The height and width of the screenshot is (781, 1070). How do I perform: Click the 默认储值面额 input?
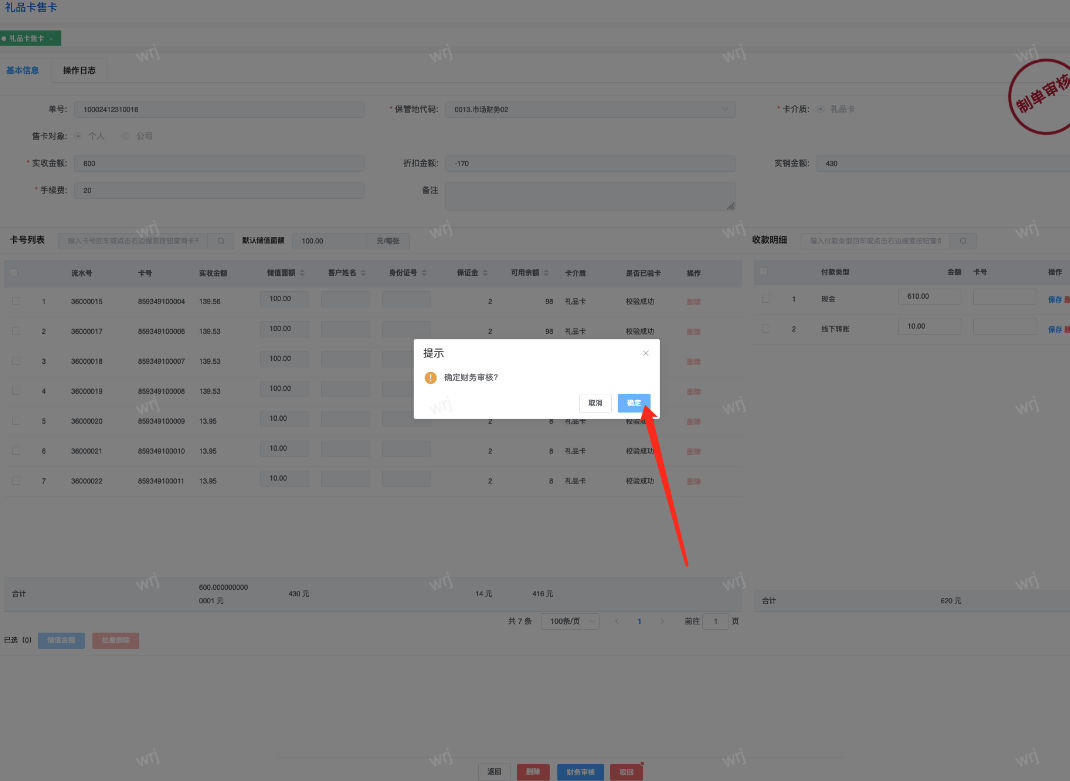(x=330, y=241)
